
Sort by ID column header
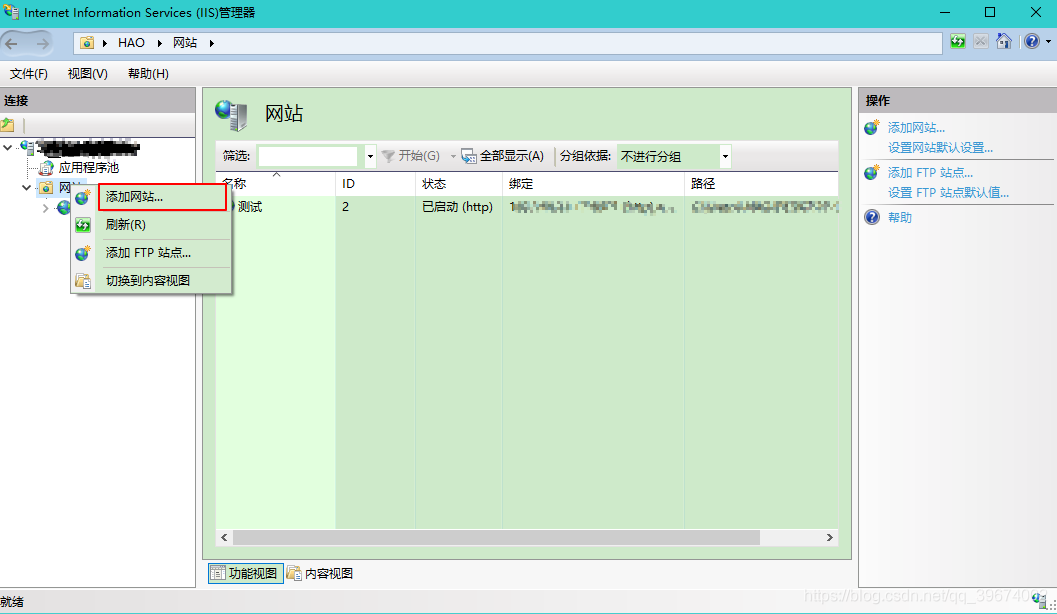[x=375, y=183]
